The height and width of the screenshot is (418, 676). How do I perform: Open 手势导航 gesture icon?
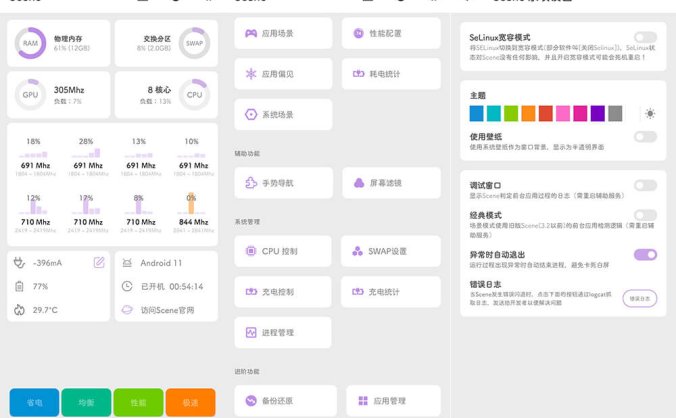251,183
